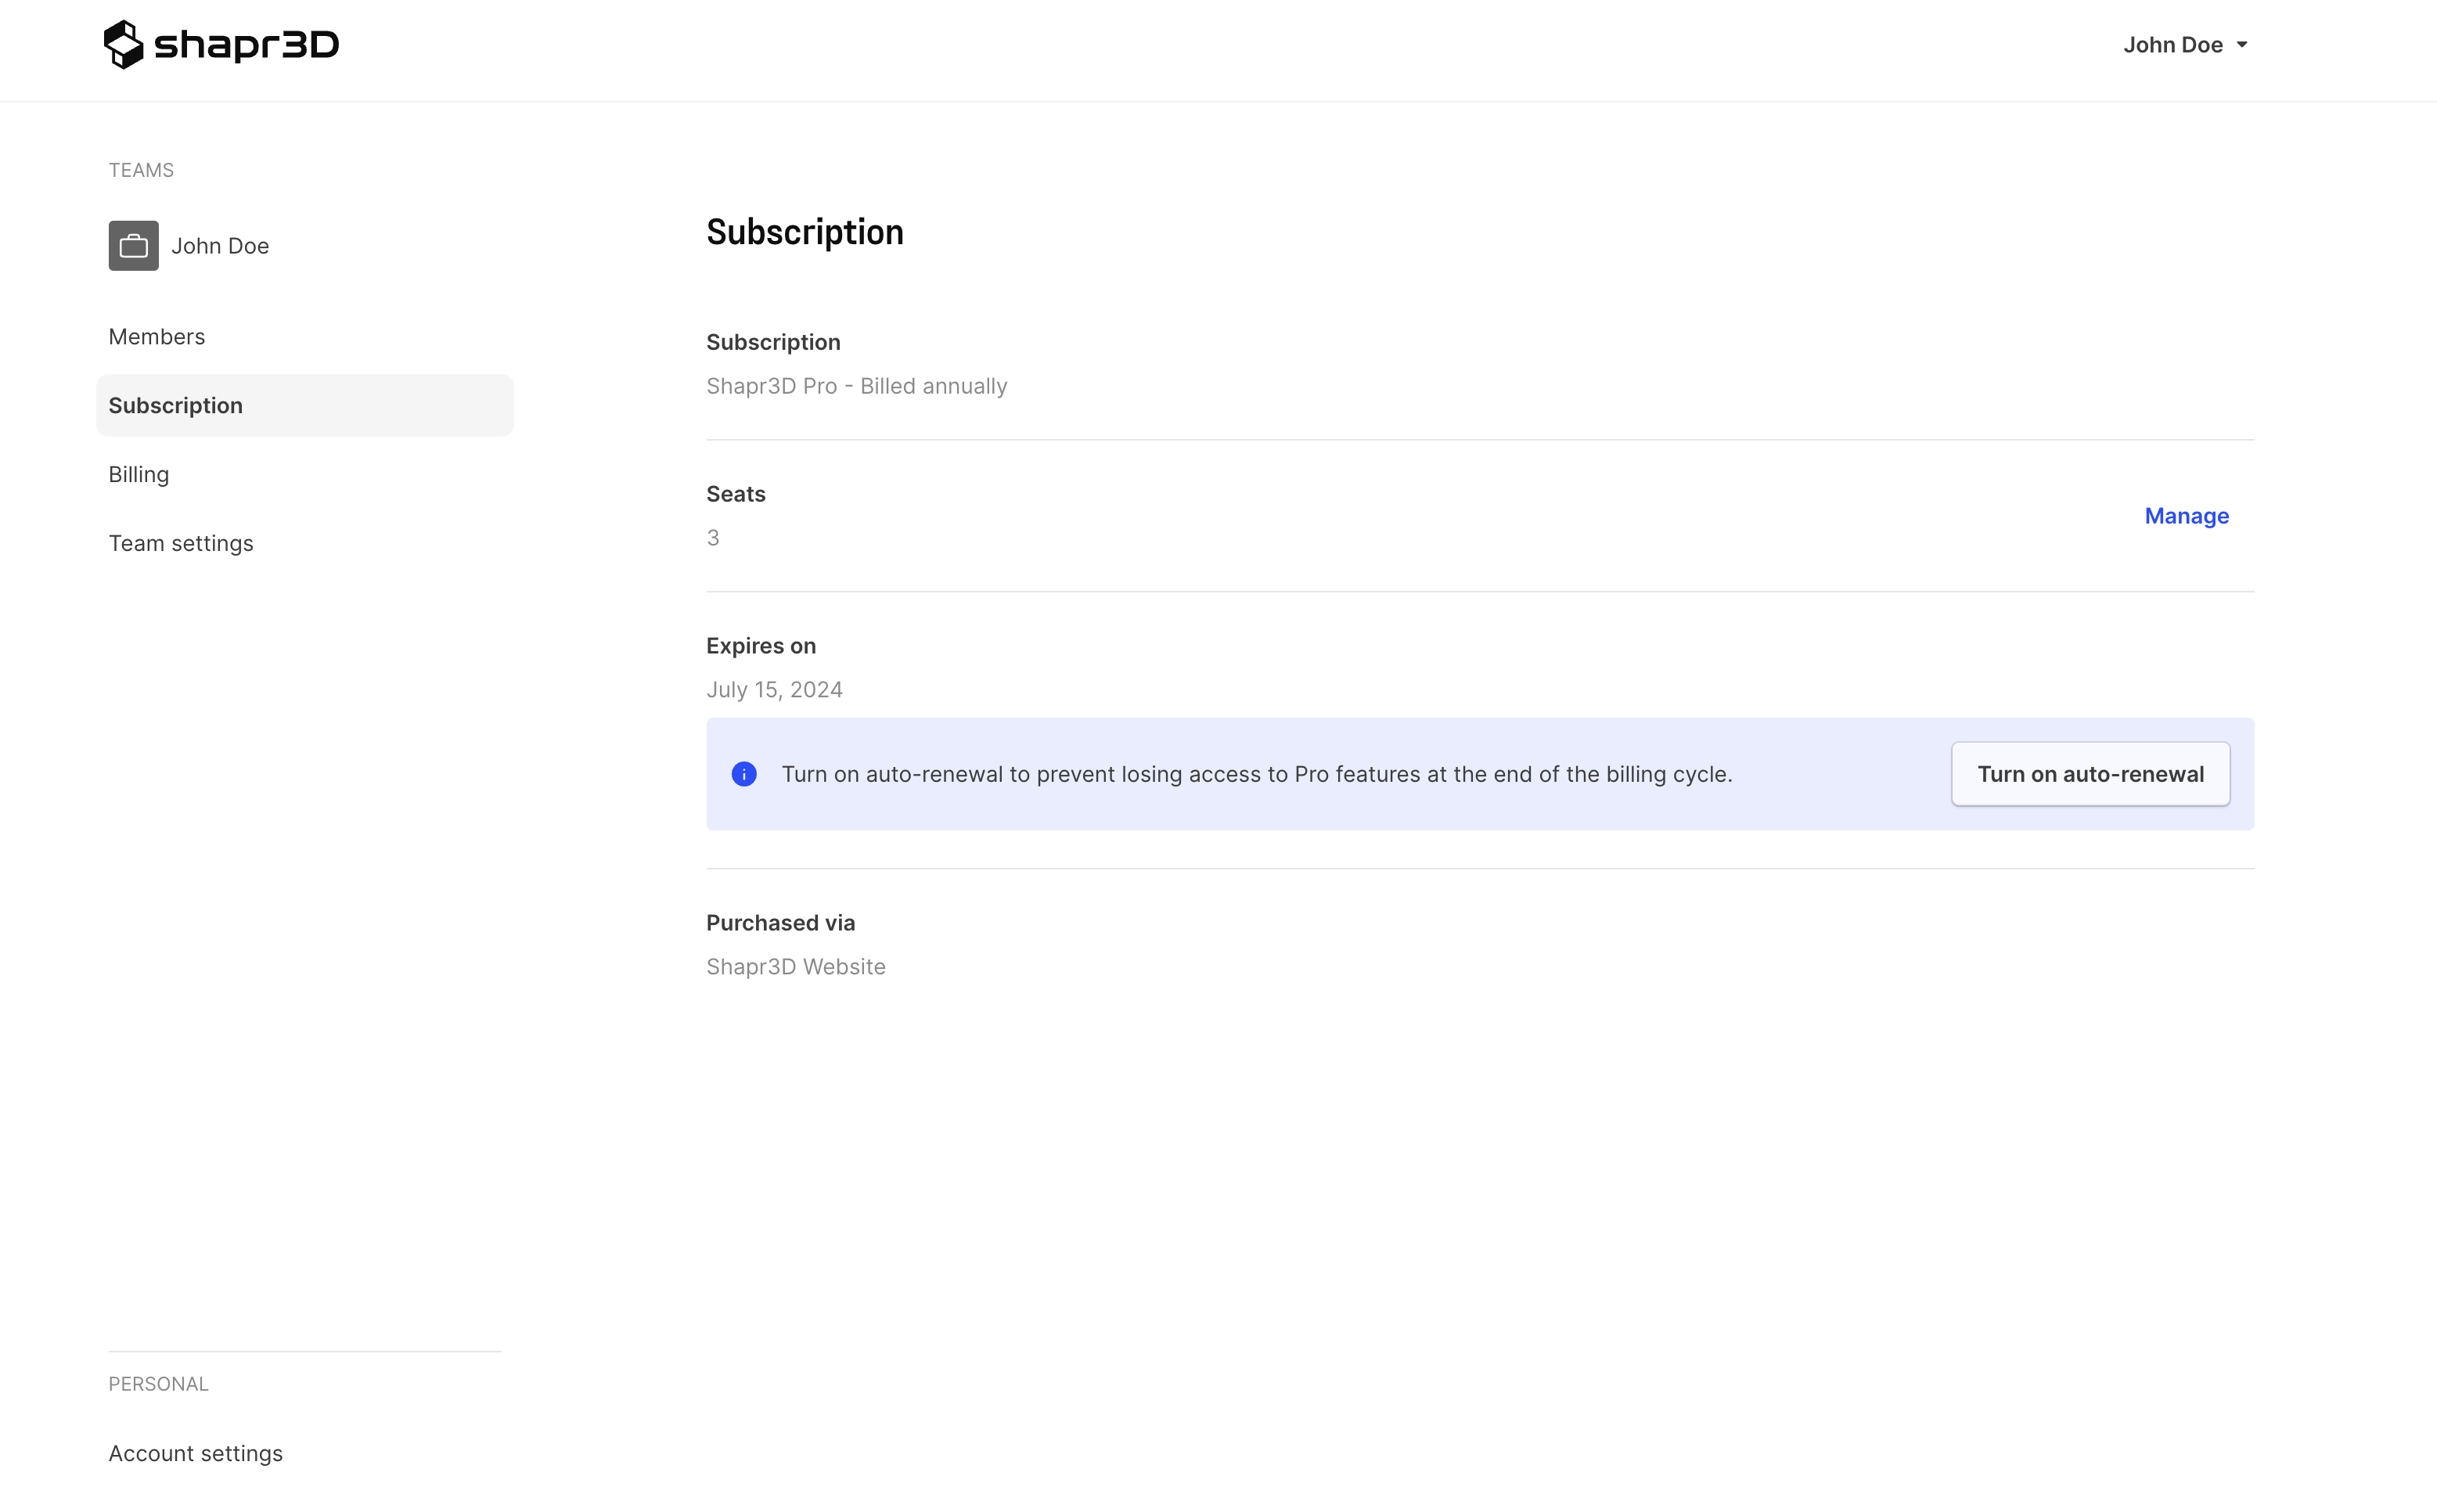Open Account settings under PERSONAL
Image resolution: width=2437 pixels, height=1512 pixels.
coord(195,1453)
